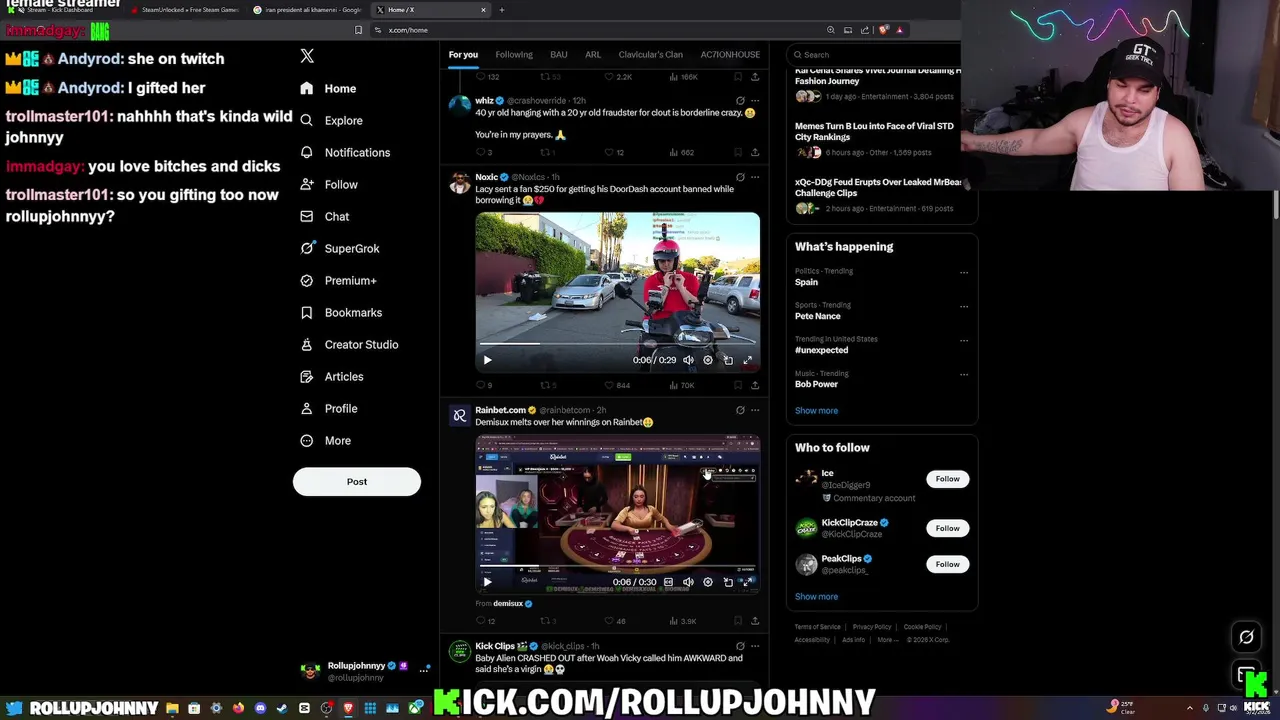Click the X search input field
This screenshot has height=720, width=1280.
pos(875,55)
